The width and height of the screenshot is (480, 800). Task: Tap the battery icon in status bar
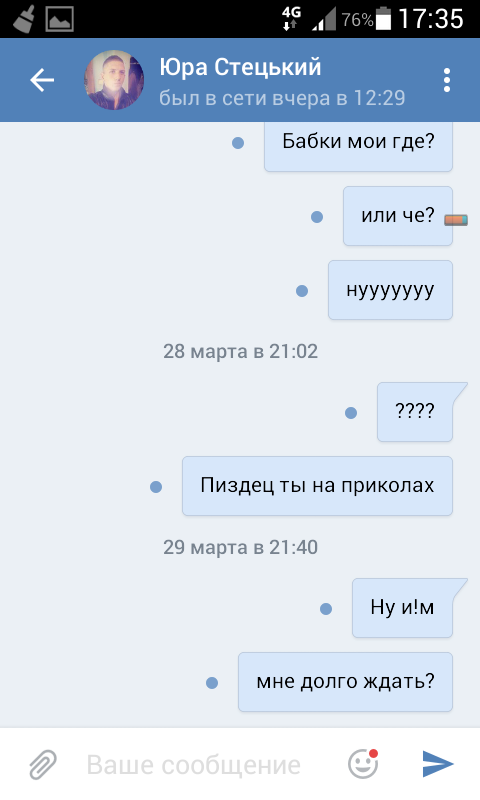(384, 18)
